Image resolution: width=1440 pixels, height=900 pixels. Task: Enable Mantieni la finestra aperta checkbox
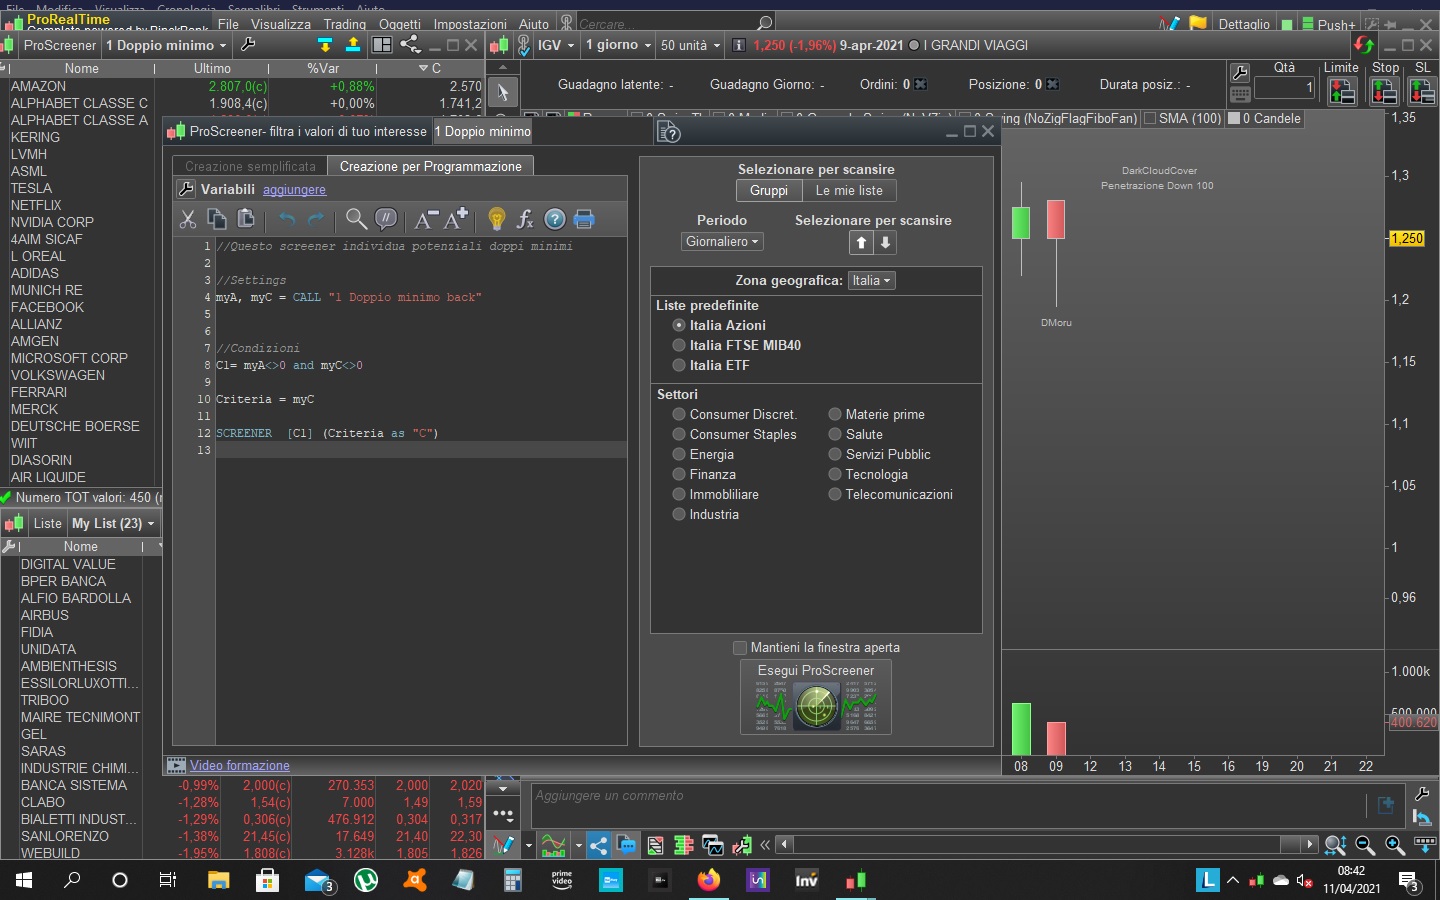point(740,648)
